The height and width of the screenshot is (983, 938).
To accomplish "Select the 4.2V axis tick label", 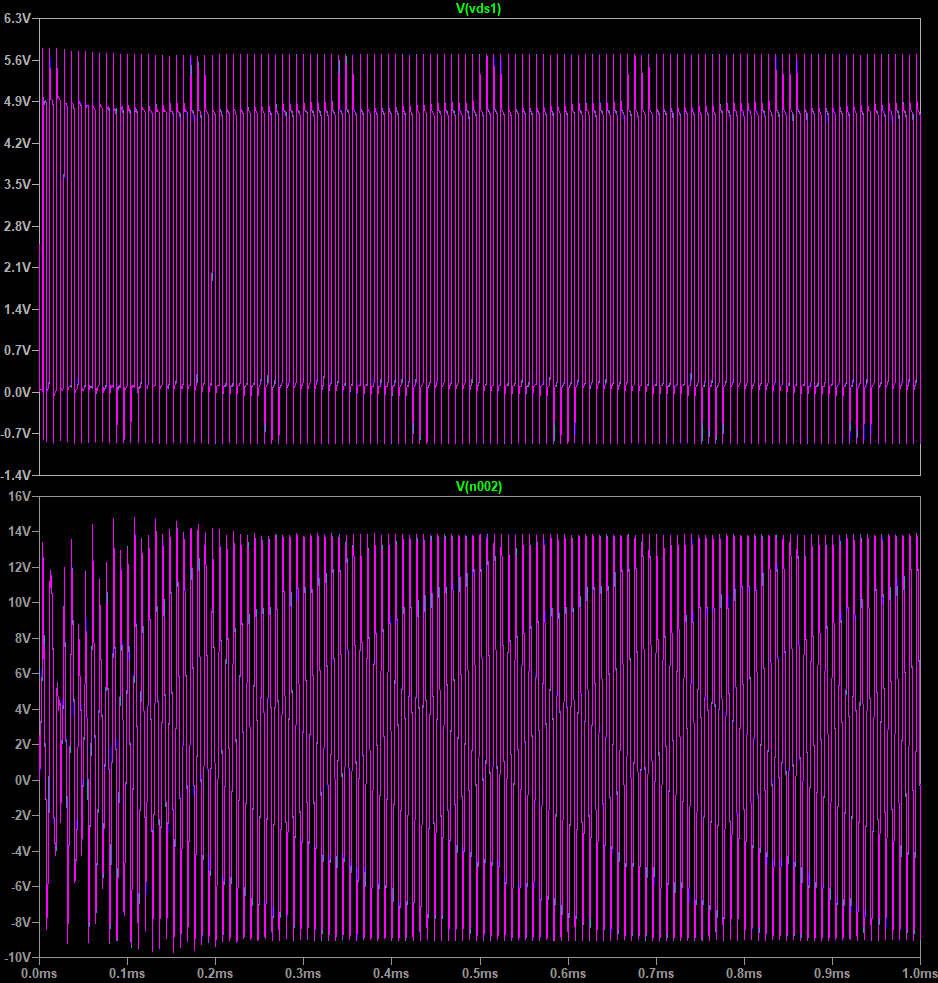I will point(17,143).
